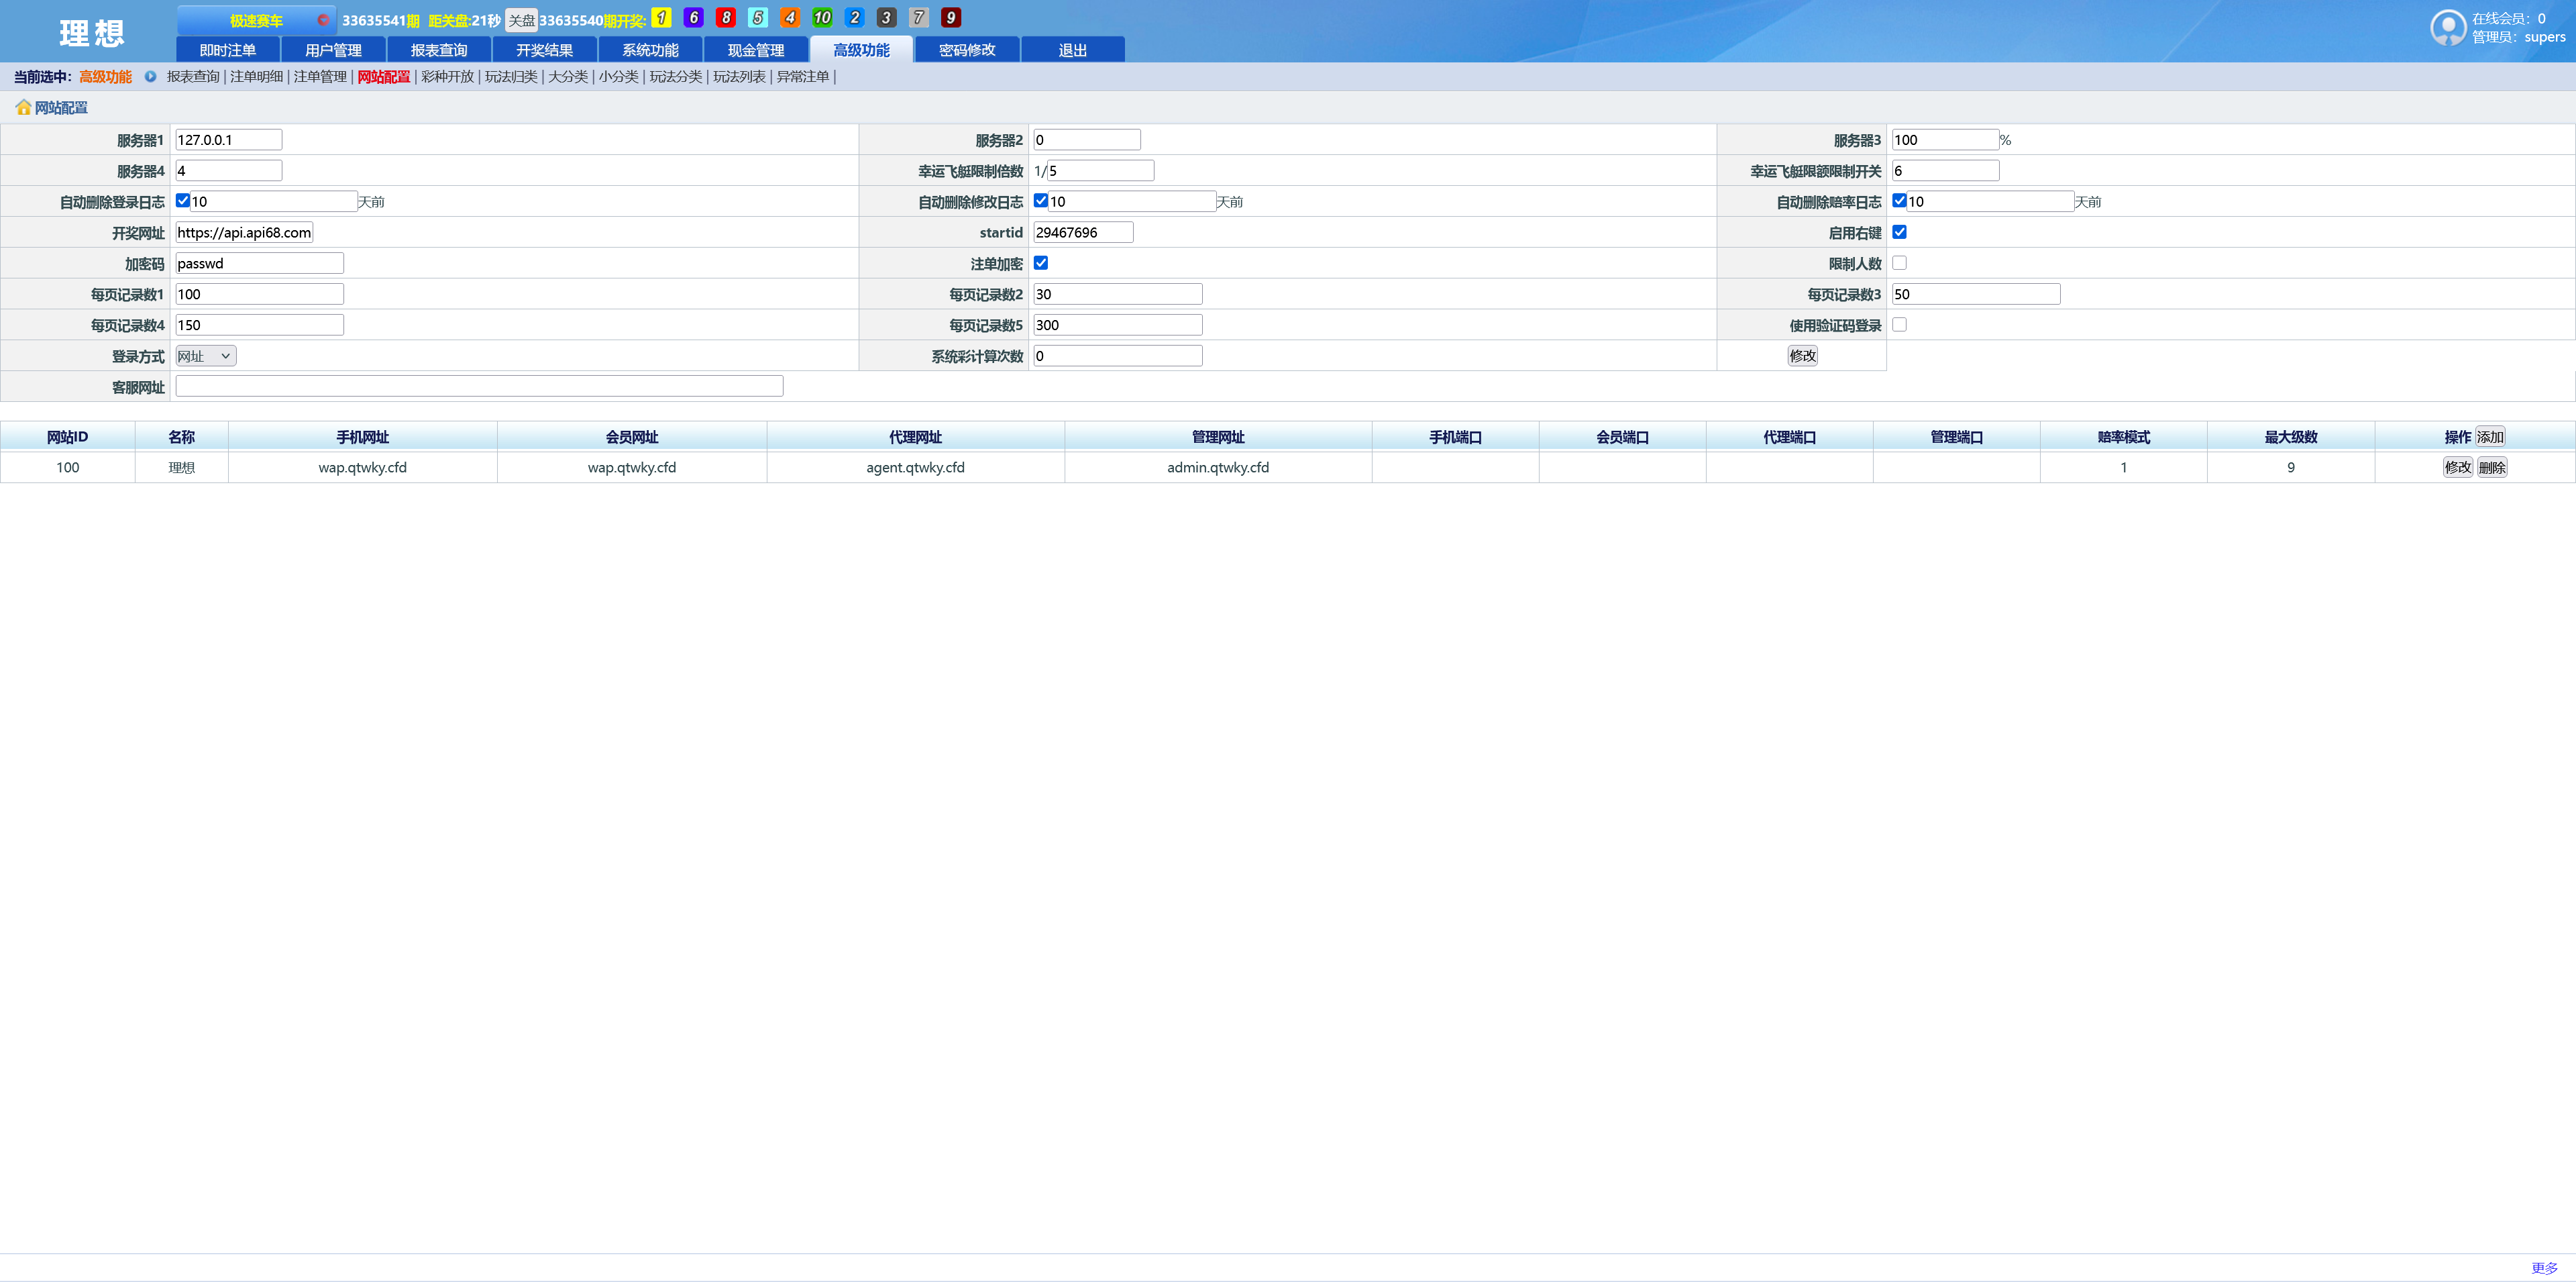Click the 添加 button in table header

click(2490, 437)
